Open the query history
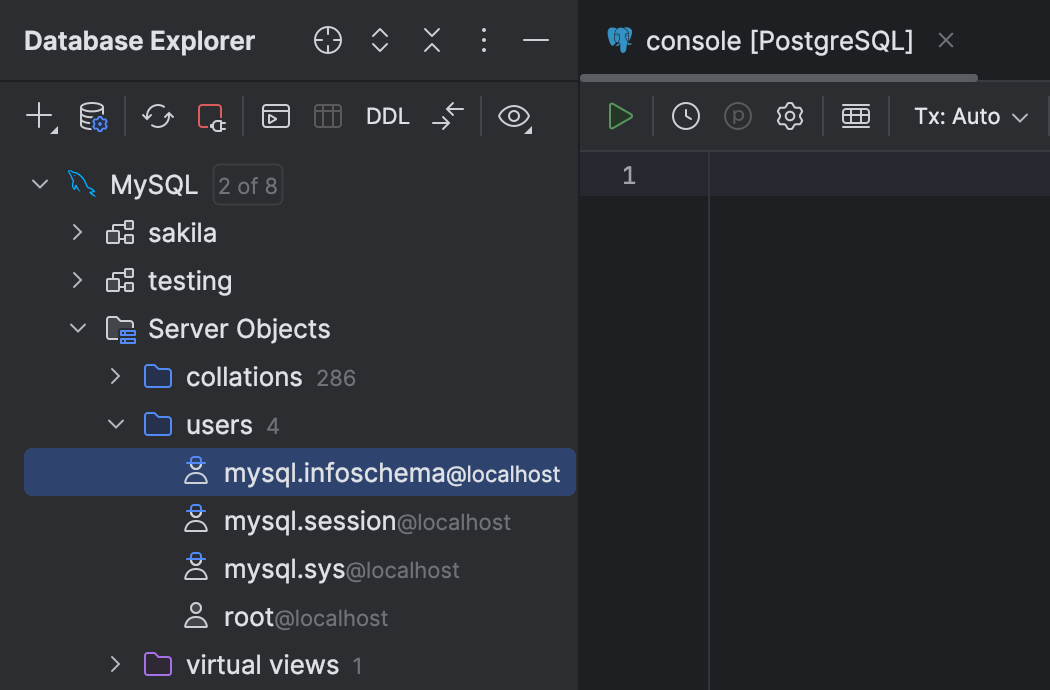Screen dimensions: 1050x690 (x=686, y=116)
